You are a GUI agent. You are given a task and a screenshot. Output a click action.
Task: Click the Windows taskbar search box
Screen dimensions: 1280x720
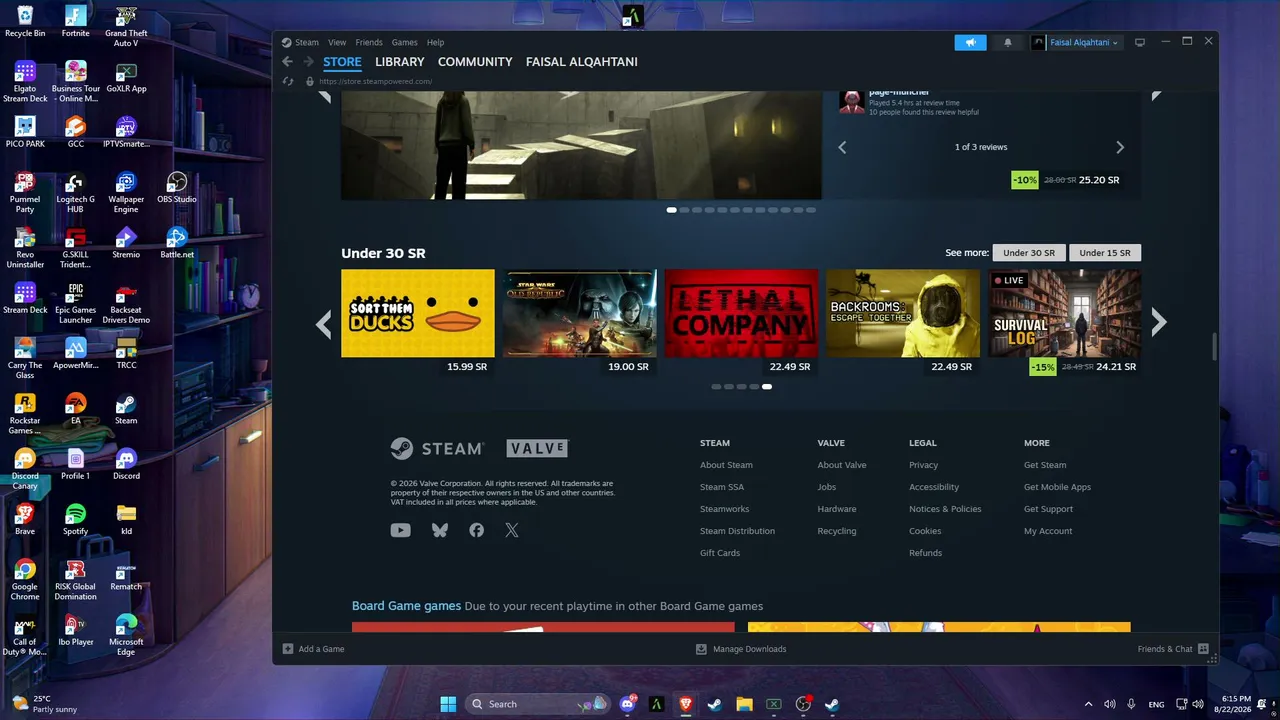coord(540,704)
